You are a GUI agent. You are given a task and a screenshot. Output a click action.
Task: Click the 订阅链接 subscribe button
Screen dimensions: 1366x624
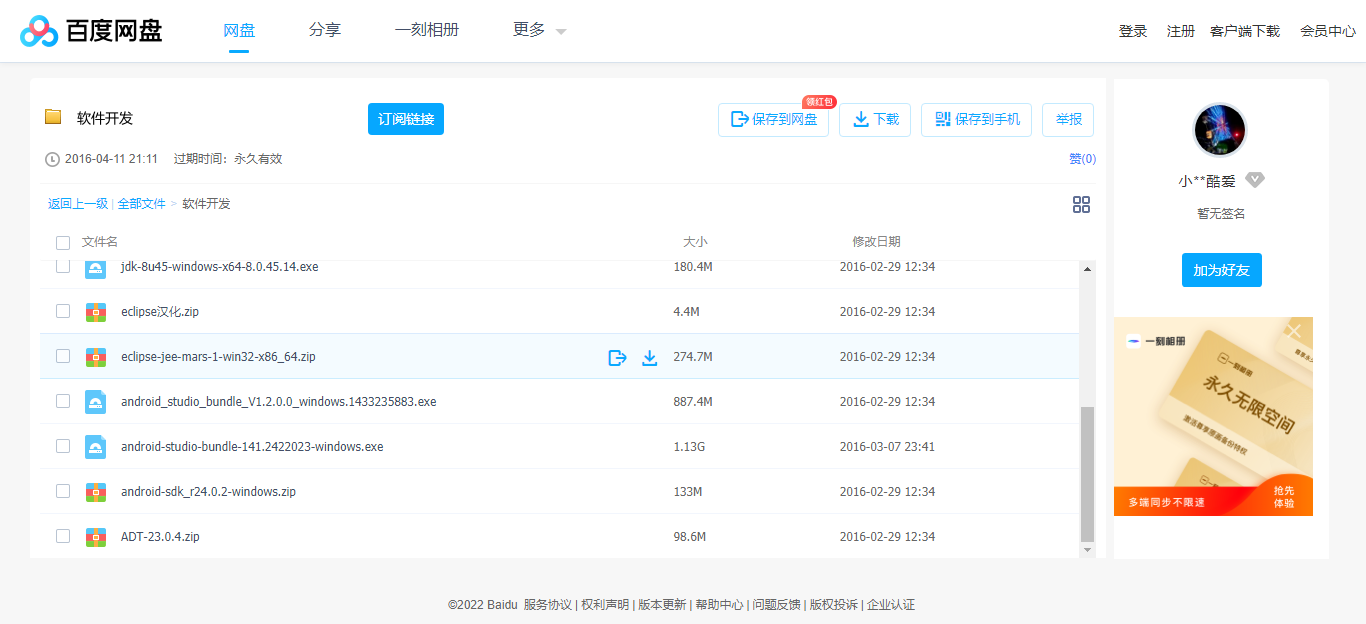coord(405,118)
